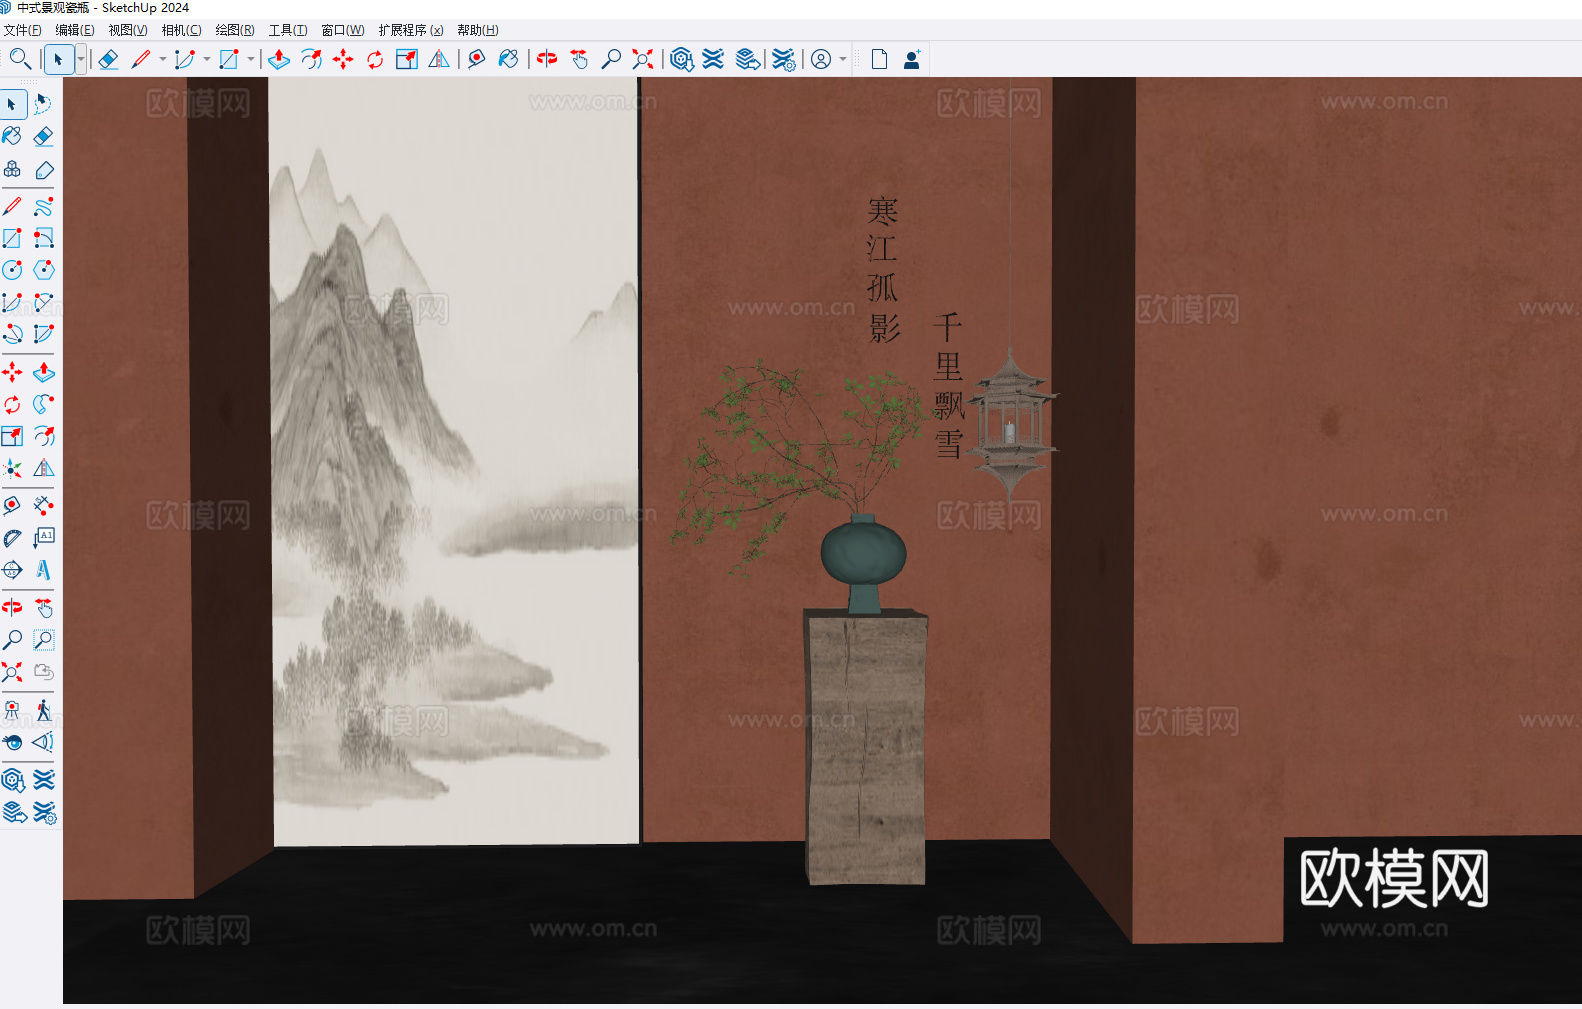Open Search tool in top toolbar

(x=19, y=59)
